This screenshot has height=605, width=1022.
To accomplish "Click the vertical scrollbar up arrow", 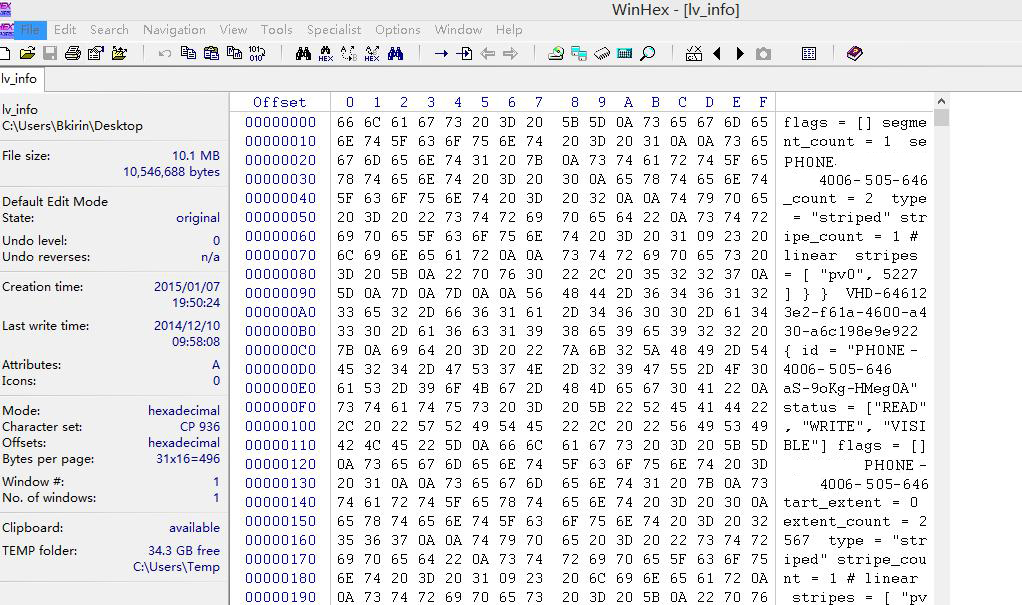I will tap(941, 101).
